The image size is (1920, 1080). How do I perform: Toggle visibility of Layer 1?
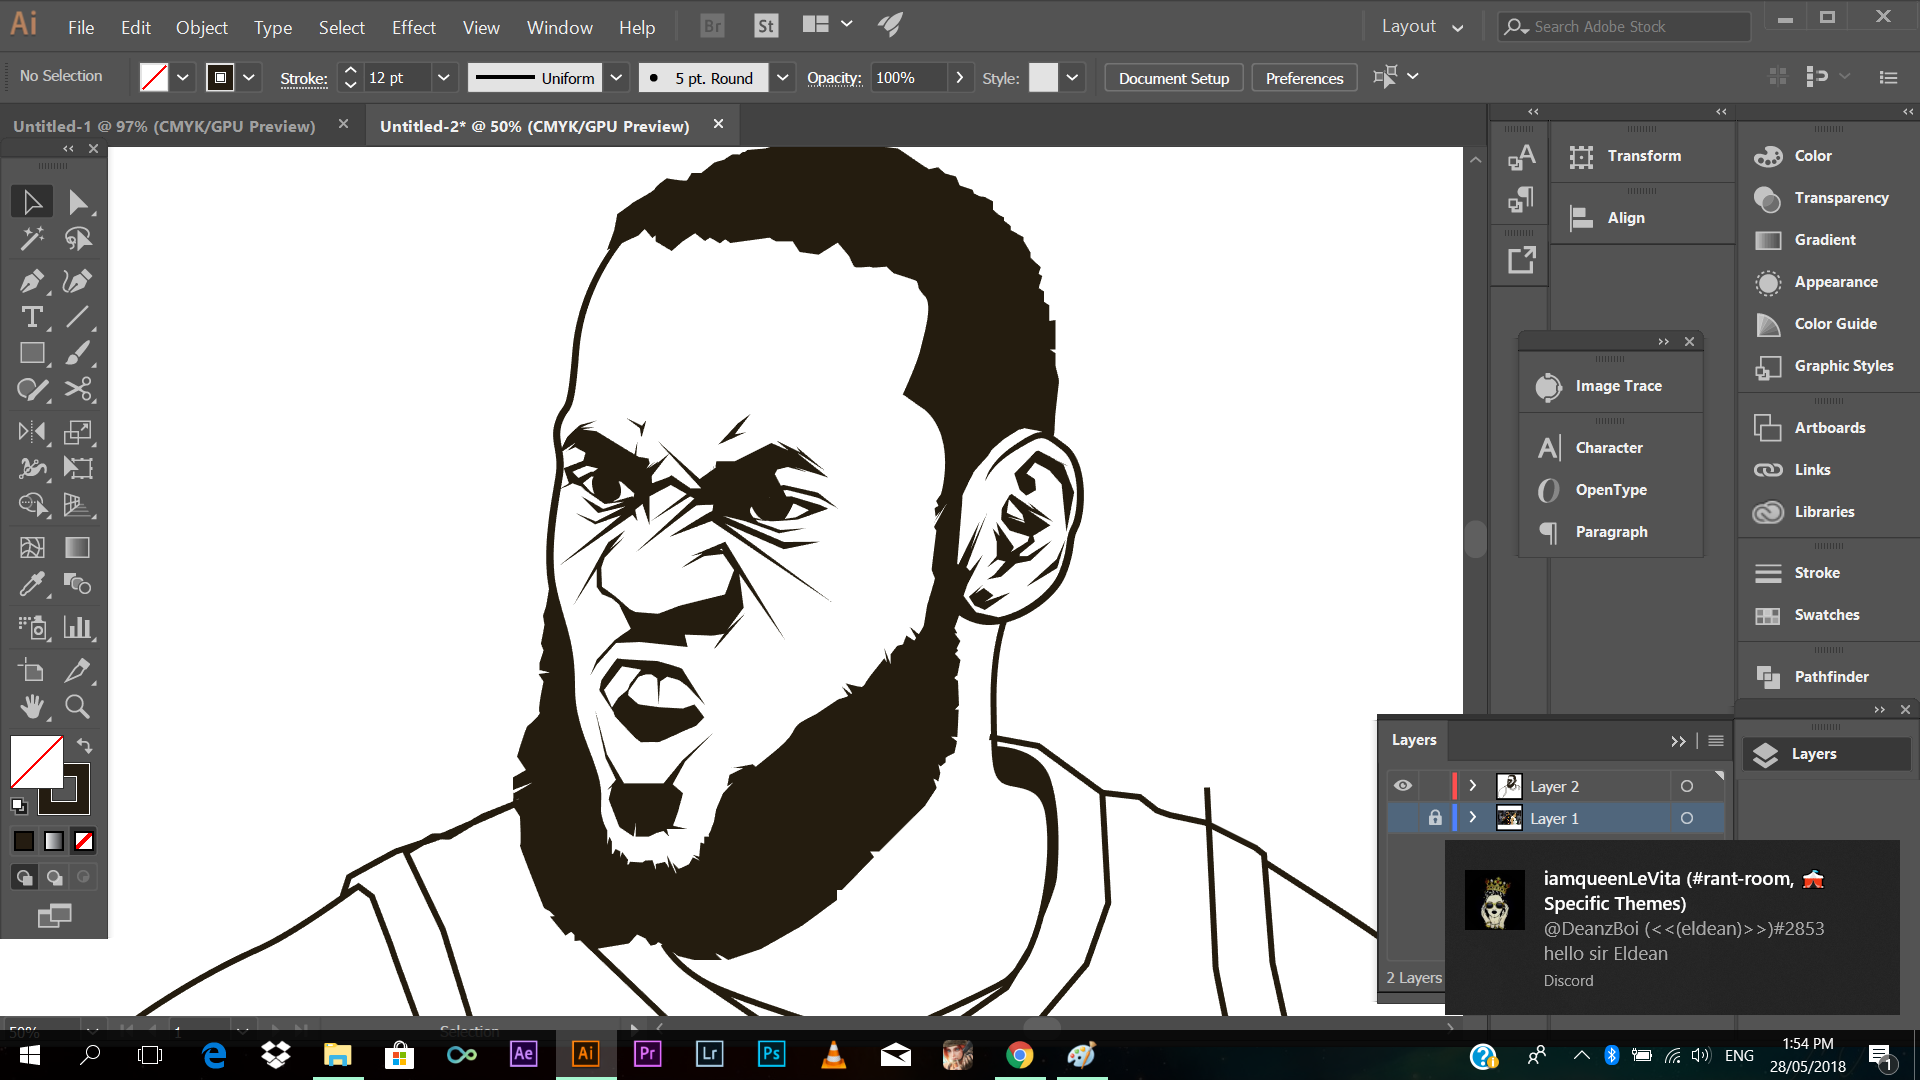1403,818
